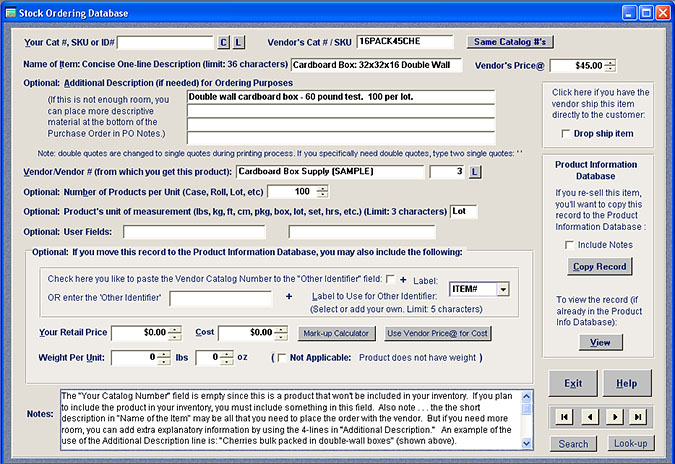This screenshot has width=675, height=464.
Task: Open the ITEM# label dropdown
Action: point(503,289)
